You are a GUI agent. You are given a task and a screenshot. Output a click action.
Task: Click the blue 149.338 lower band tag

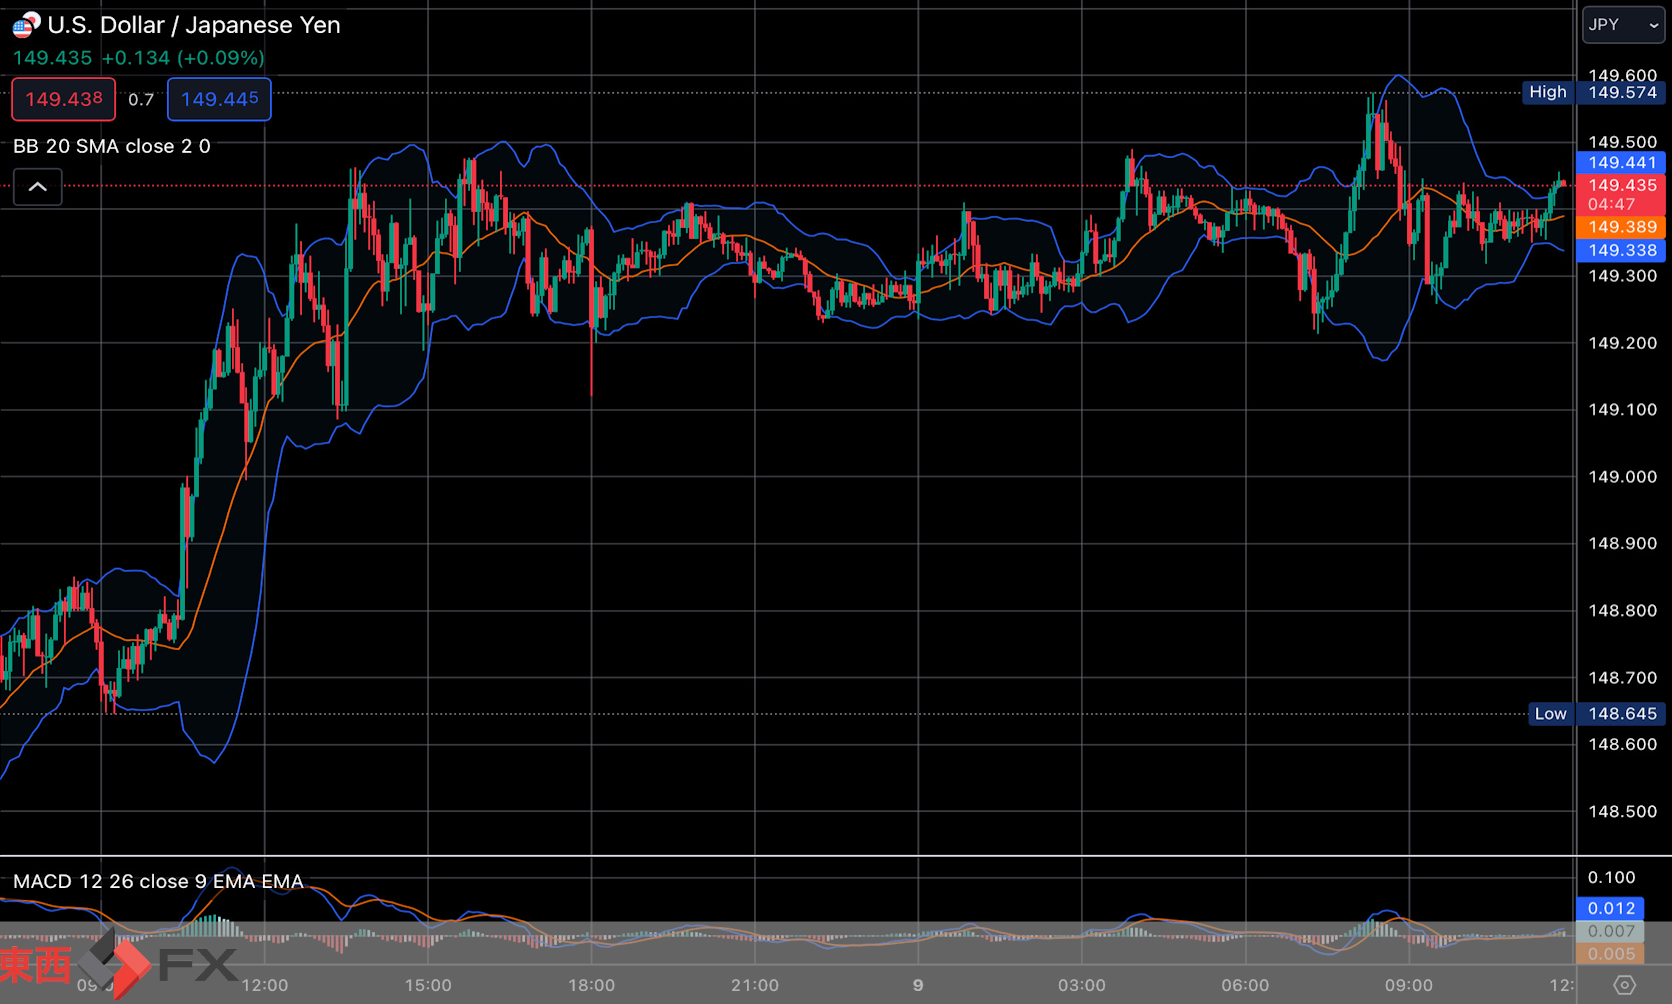click(1621, 250)
